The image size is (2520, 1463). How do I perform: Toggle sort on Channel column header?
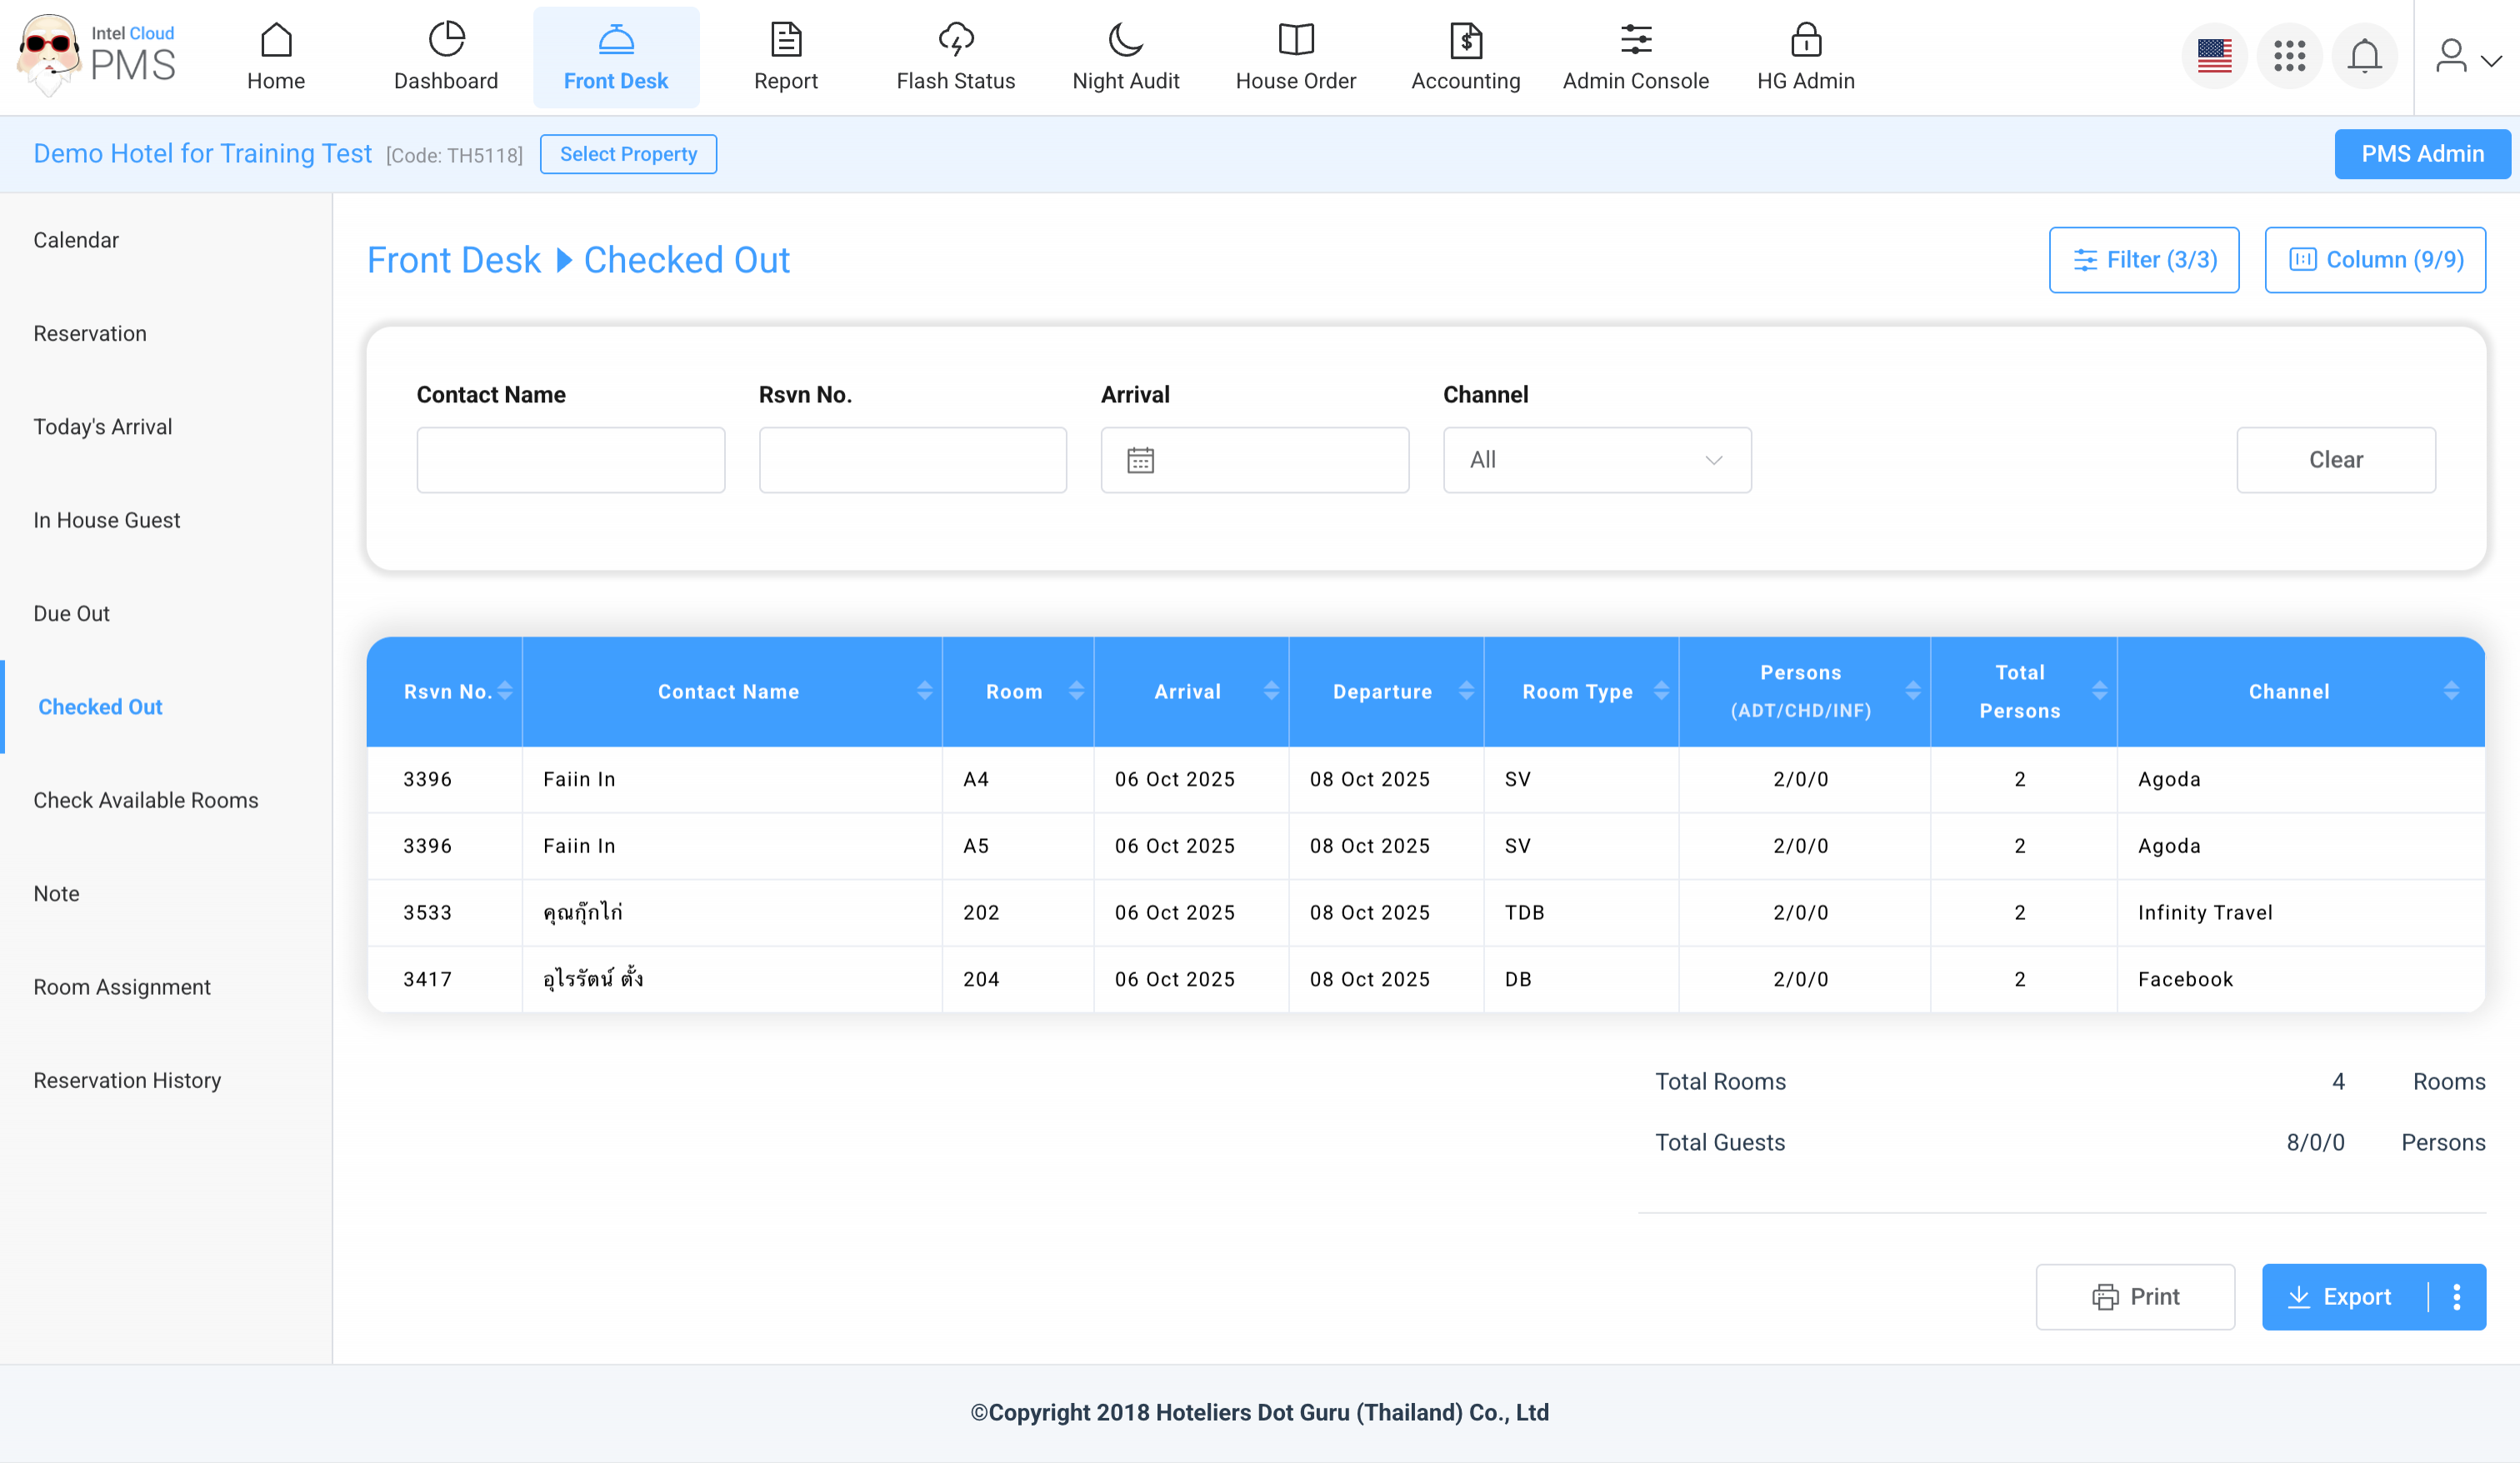[2451, 691]
